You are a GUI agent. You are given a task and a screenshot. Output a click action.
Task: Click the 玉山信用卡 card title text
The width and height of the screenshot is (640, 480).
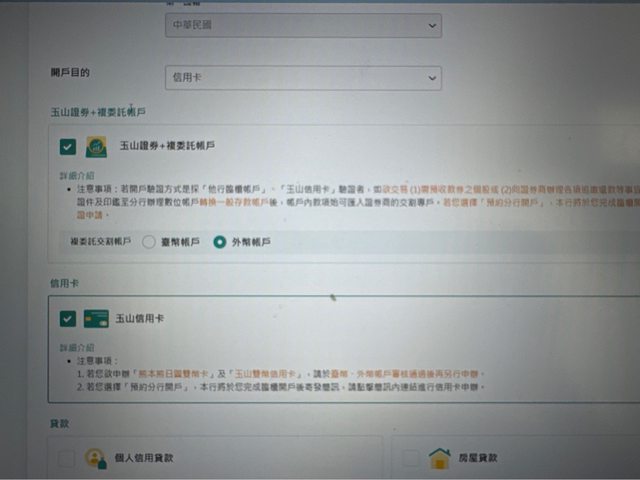click(140, 319)
